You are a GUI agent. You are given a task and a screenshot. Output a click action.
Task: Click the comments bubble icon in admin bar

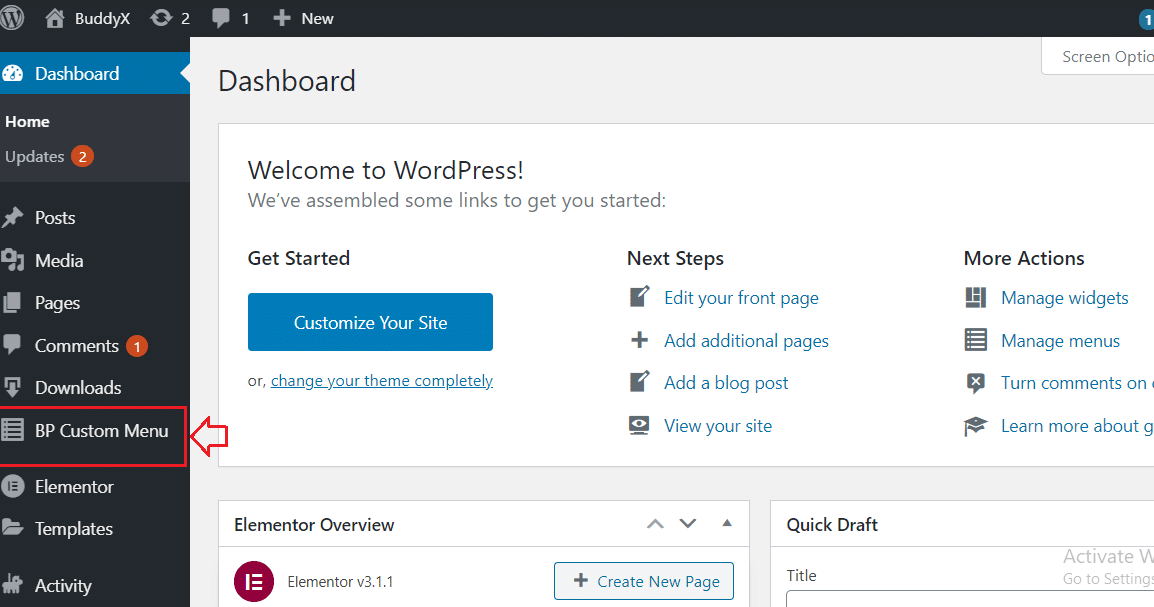[222, 18]
